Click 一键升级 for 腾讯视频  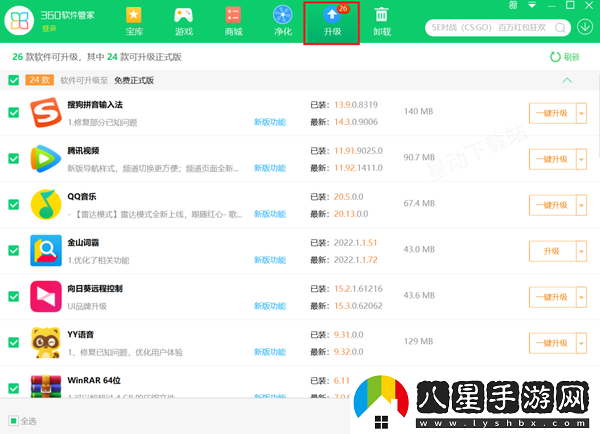tap(552, 159)
